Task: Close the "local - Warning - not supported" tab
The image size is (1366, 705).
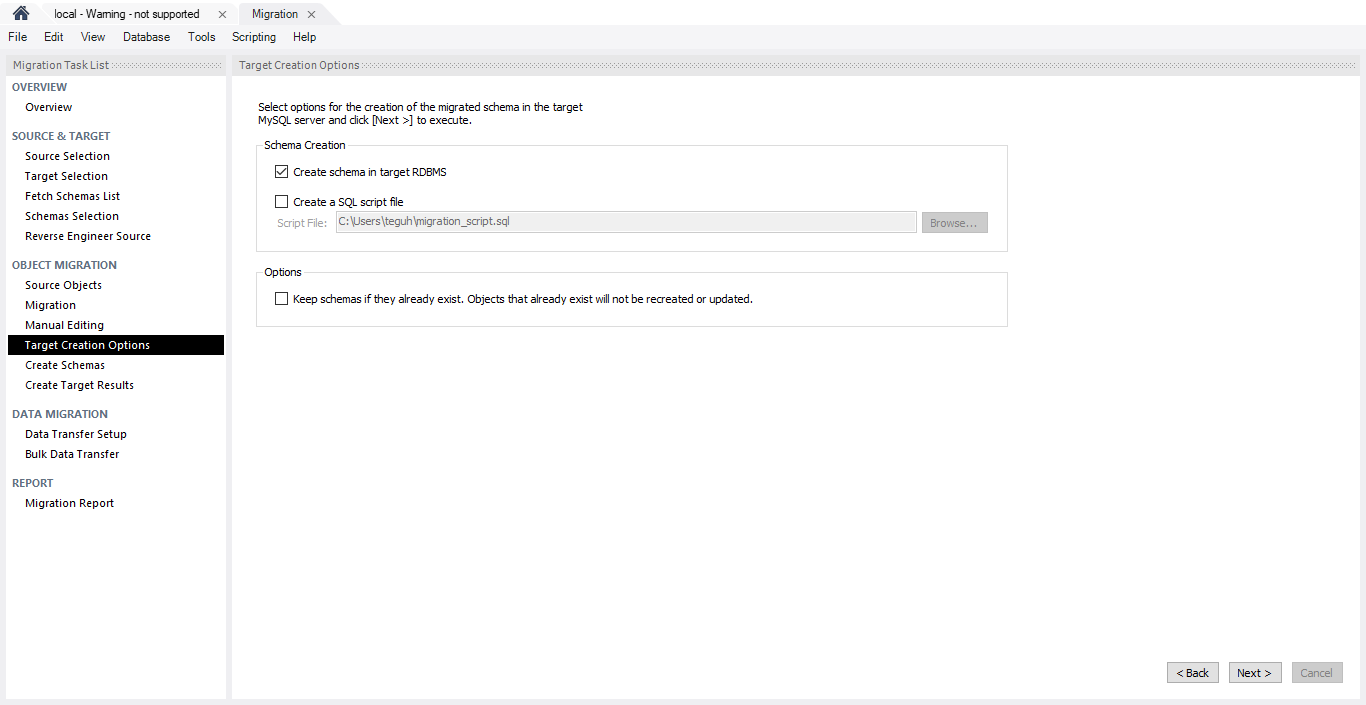Action: (x=222, y=14)
